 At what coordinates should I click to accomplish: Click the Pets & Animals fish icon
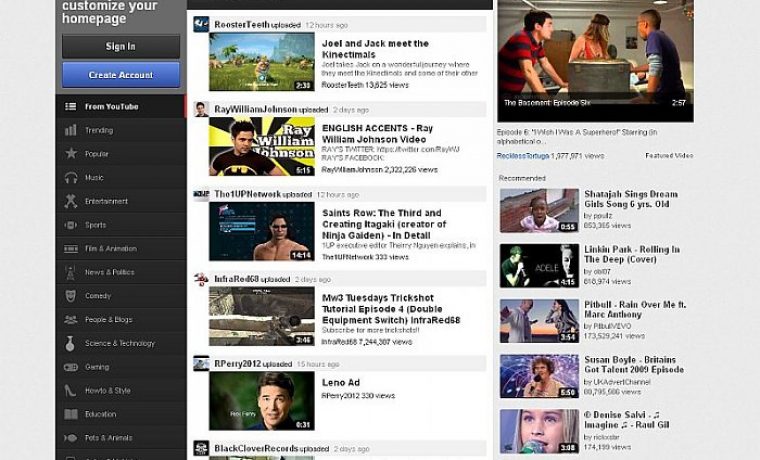71,438
